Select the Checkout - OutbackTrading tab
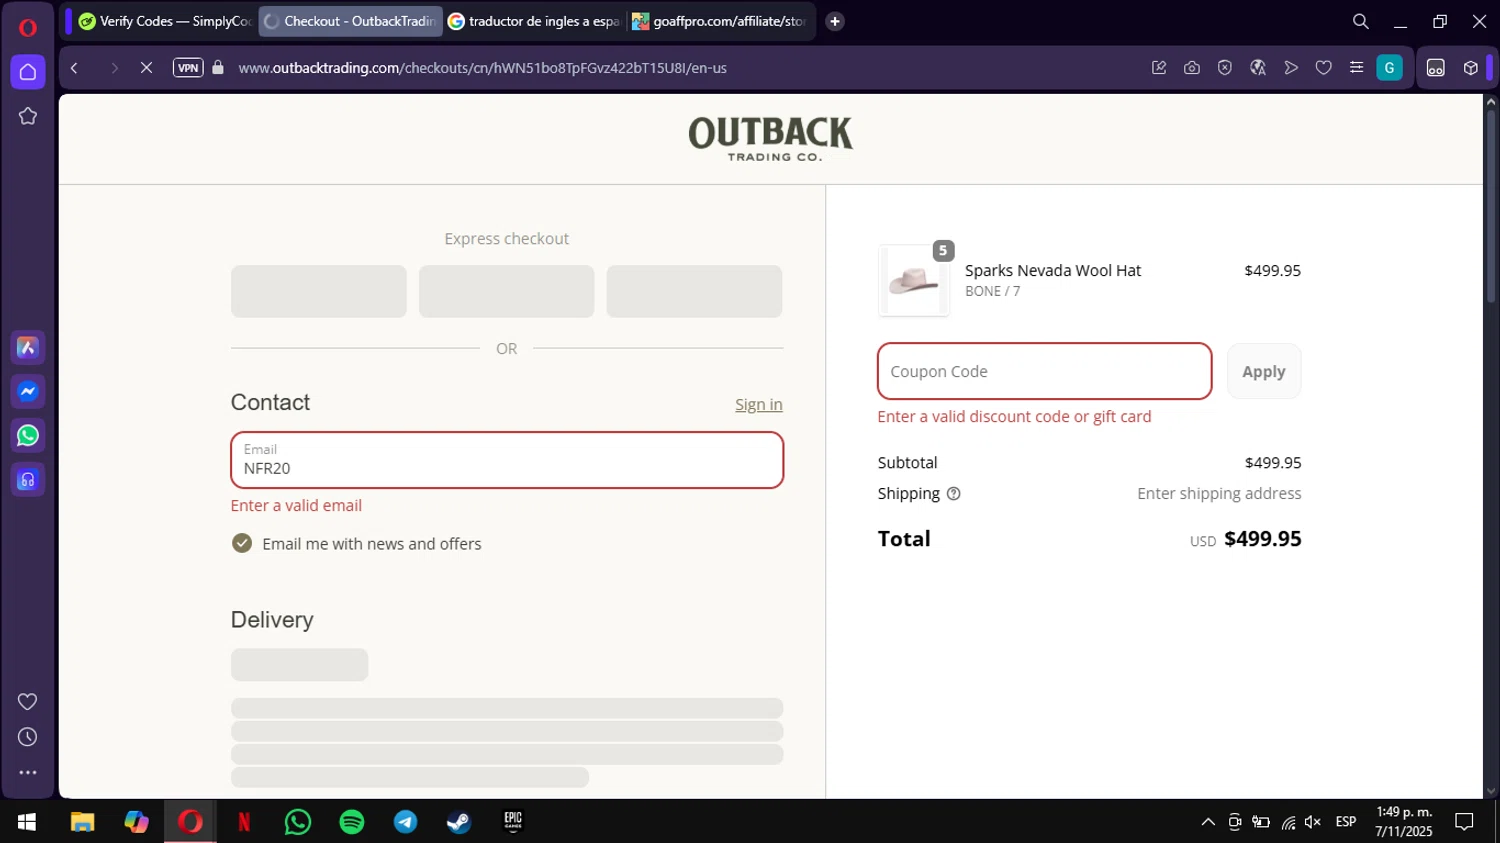Image resolution: width=1500 pixels, height=843 pixels. click(x=351, y=21)
